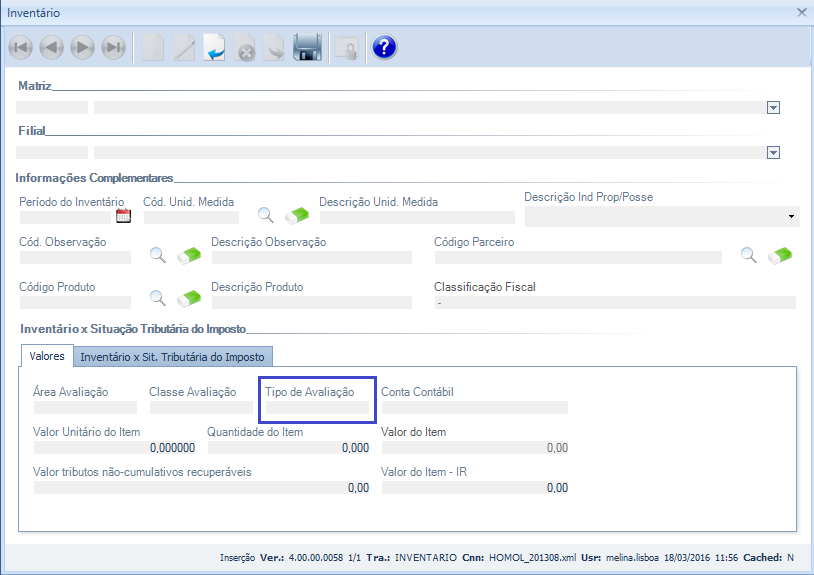
Task: Clear Código Parceiro with the eraser icon
Action: tap(780, 255)
